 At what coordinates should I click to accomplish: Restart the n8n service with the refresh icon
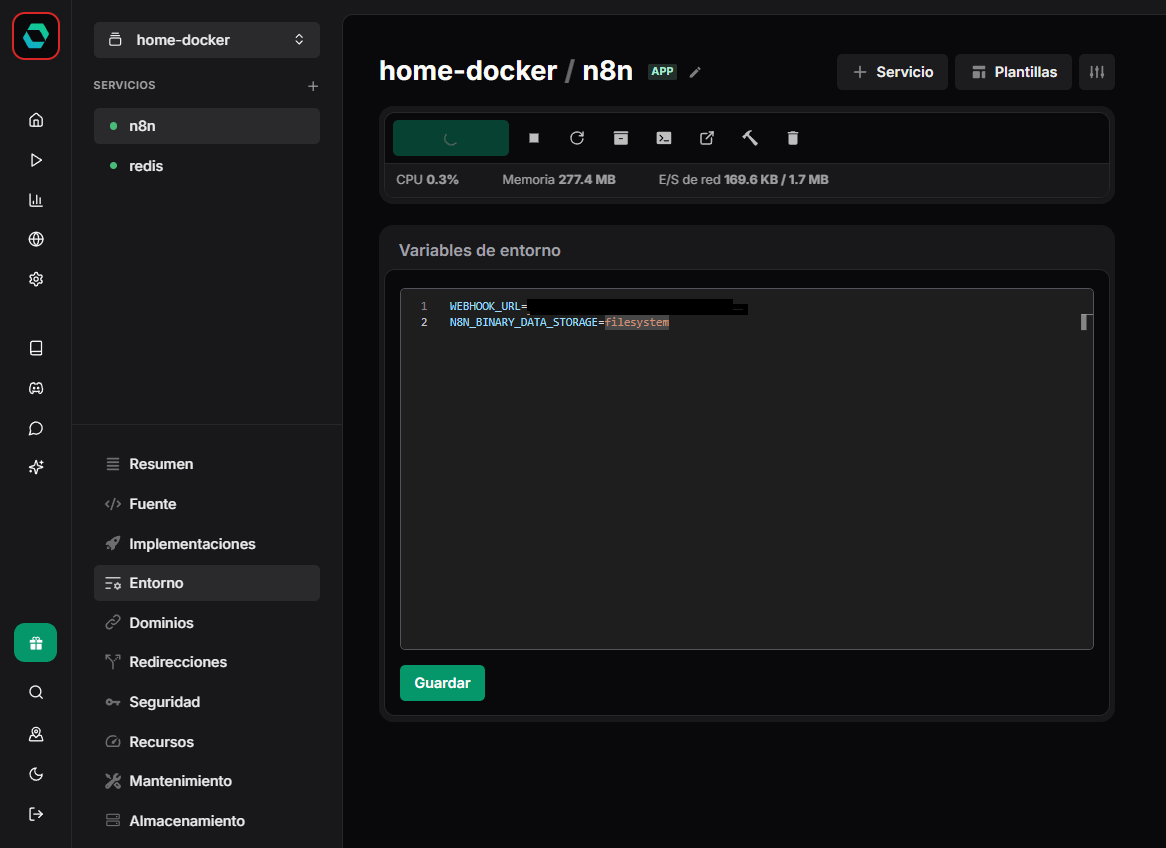(x=577, y=138)
